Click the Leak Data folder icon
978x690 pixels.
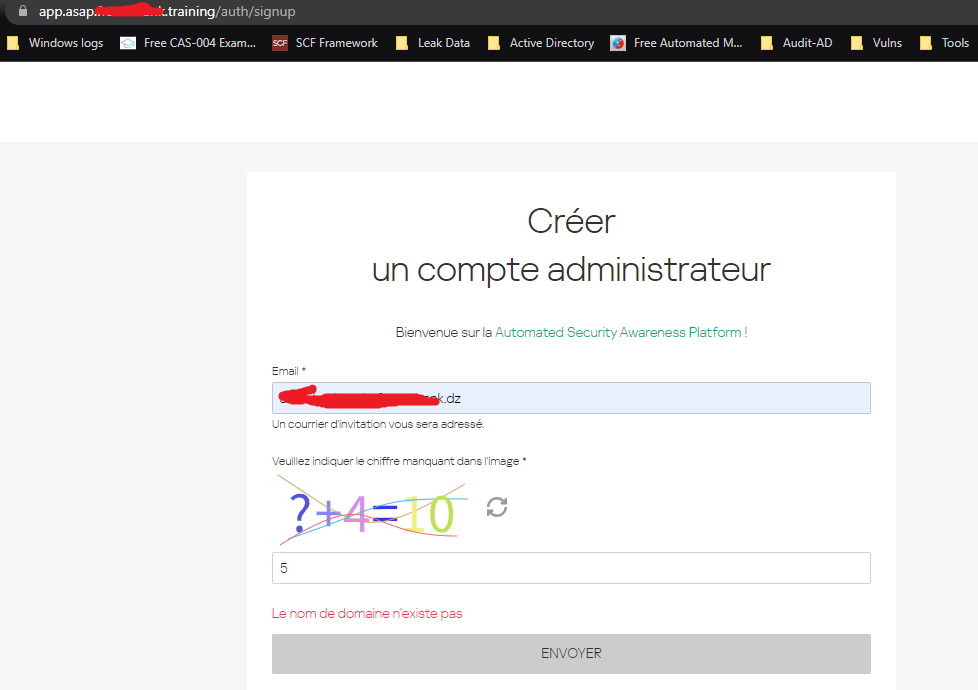pyautogui.click(x=402, y=43)
